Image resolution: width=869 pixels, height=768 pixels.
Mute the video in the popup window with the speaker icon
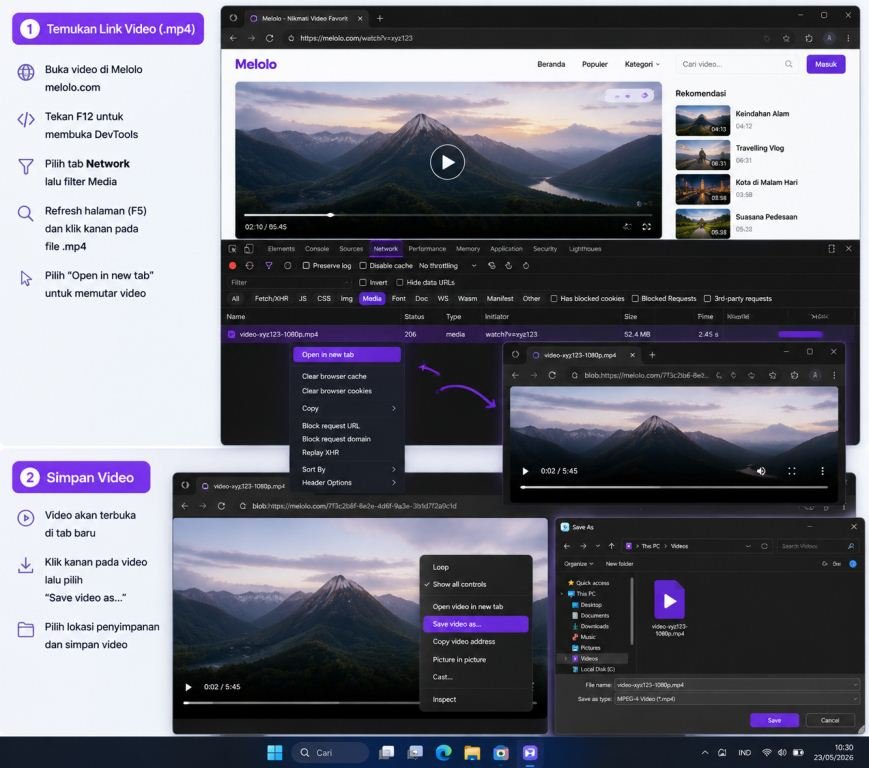tap(761, 471)
